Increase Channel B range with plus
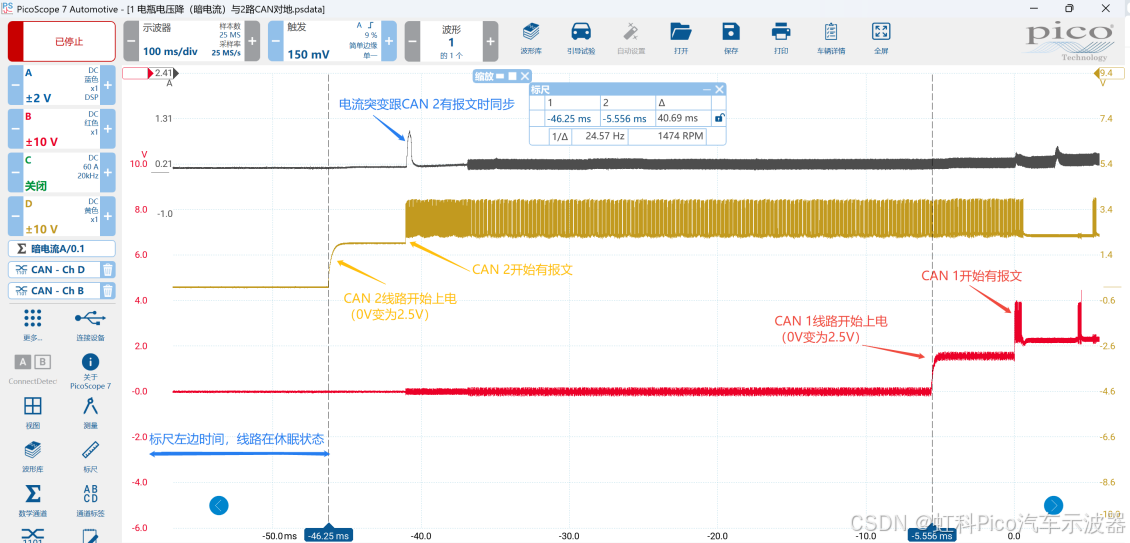1130x543 pixels. 107,128
